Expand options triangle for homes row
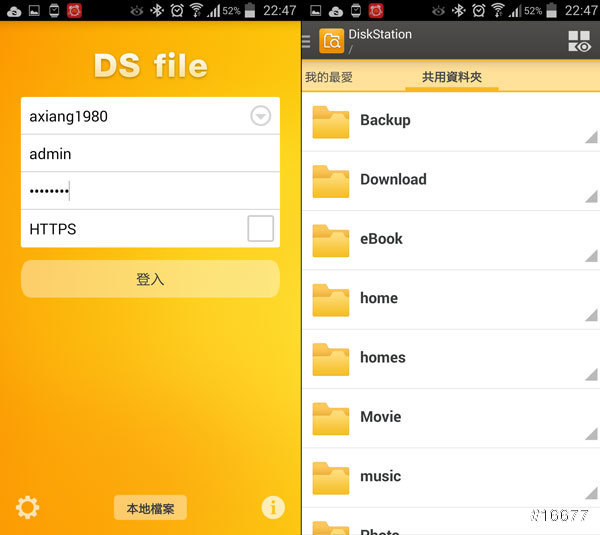The height and width of the screenshot is (535, 600). click(591, 374)
